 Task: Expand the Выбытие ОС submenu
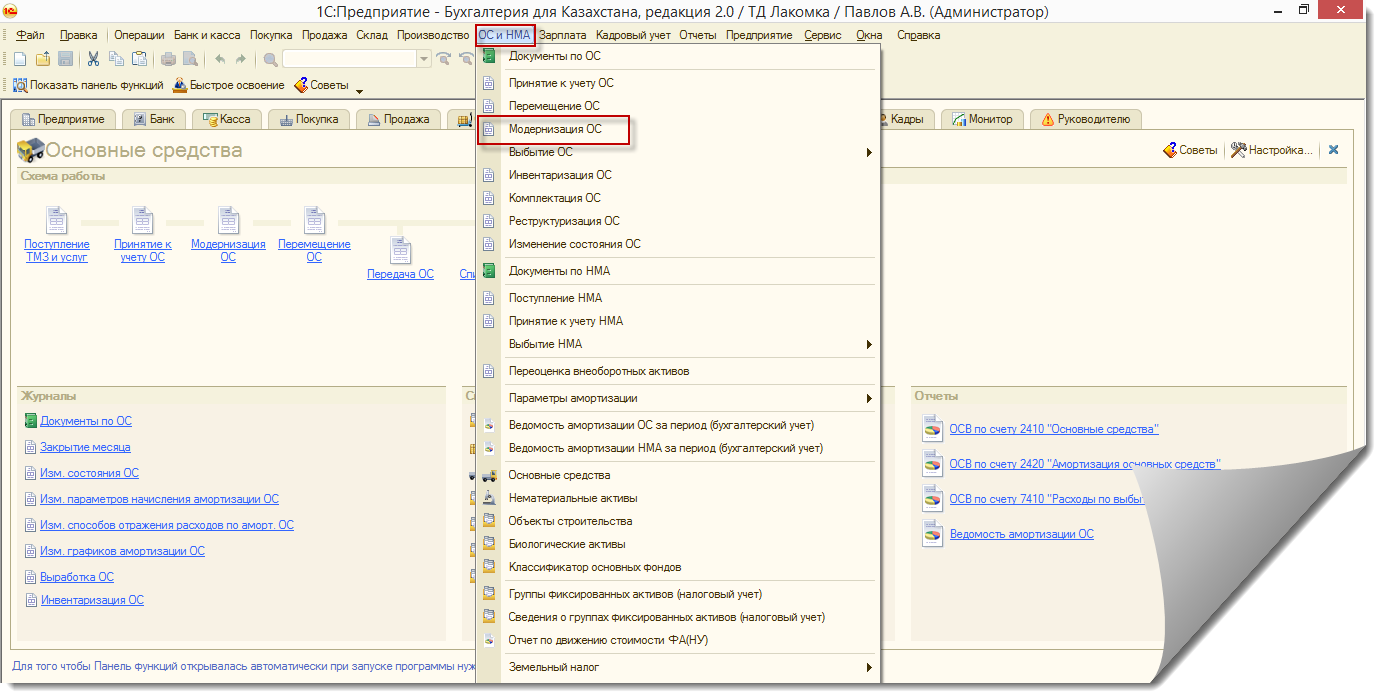869,152
